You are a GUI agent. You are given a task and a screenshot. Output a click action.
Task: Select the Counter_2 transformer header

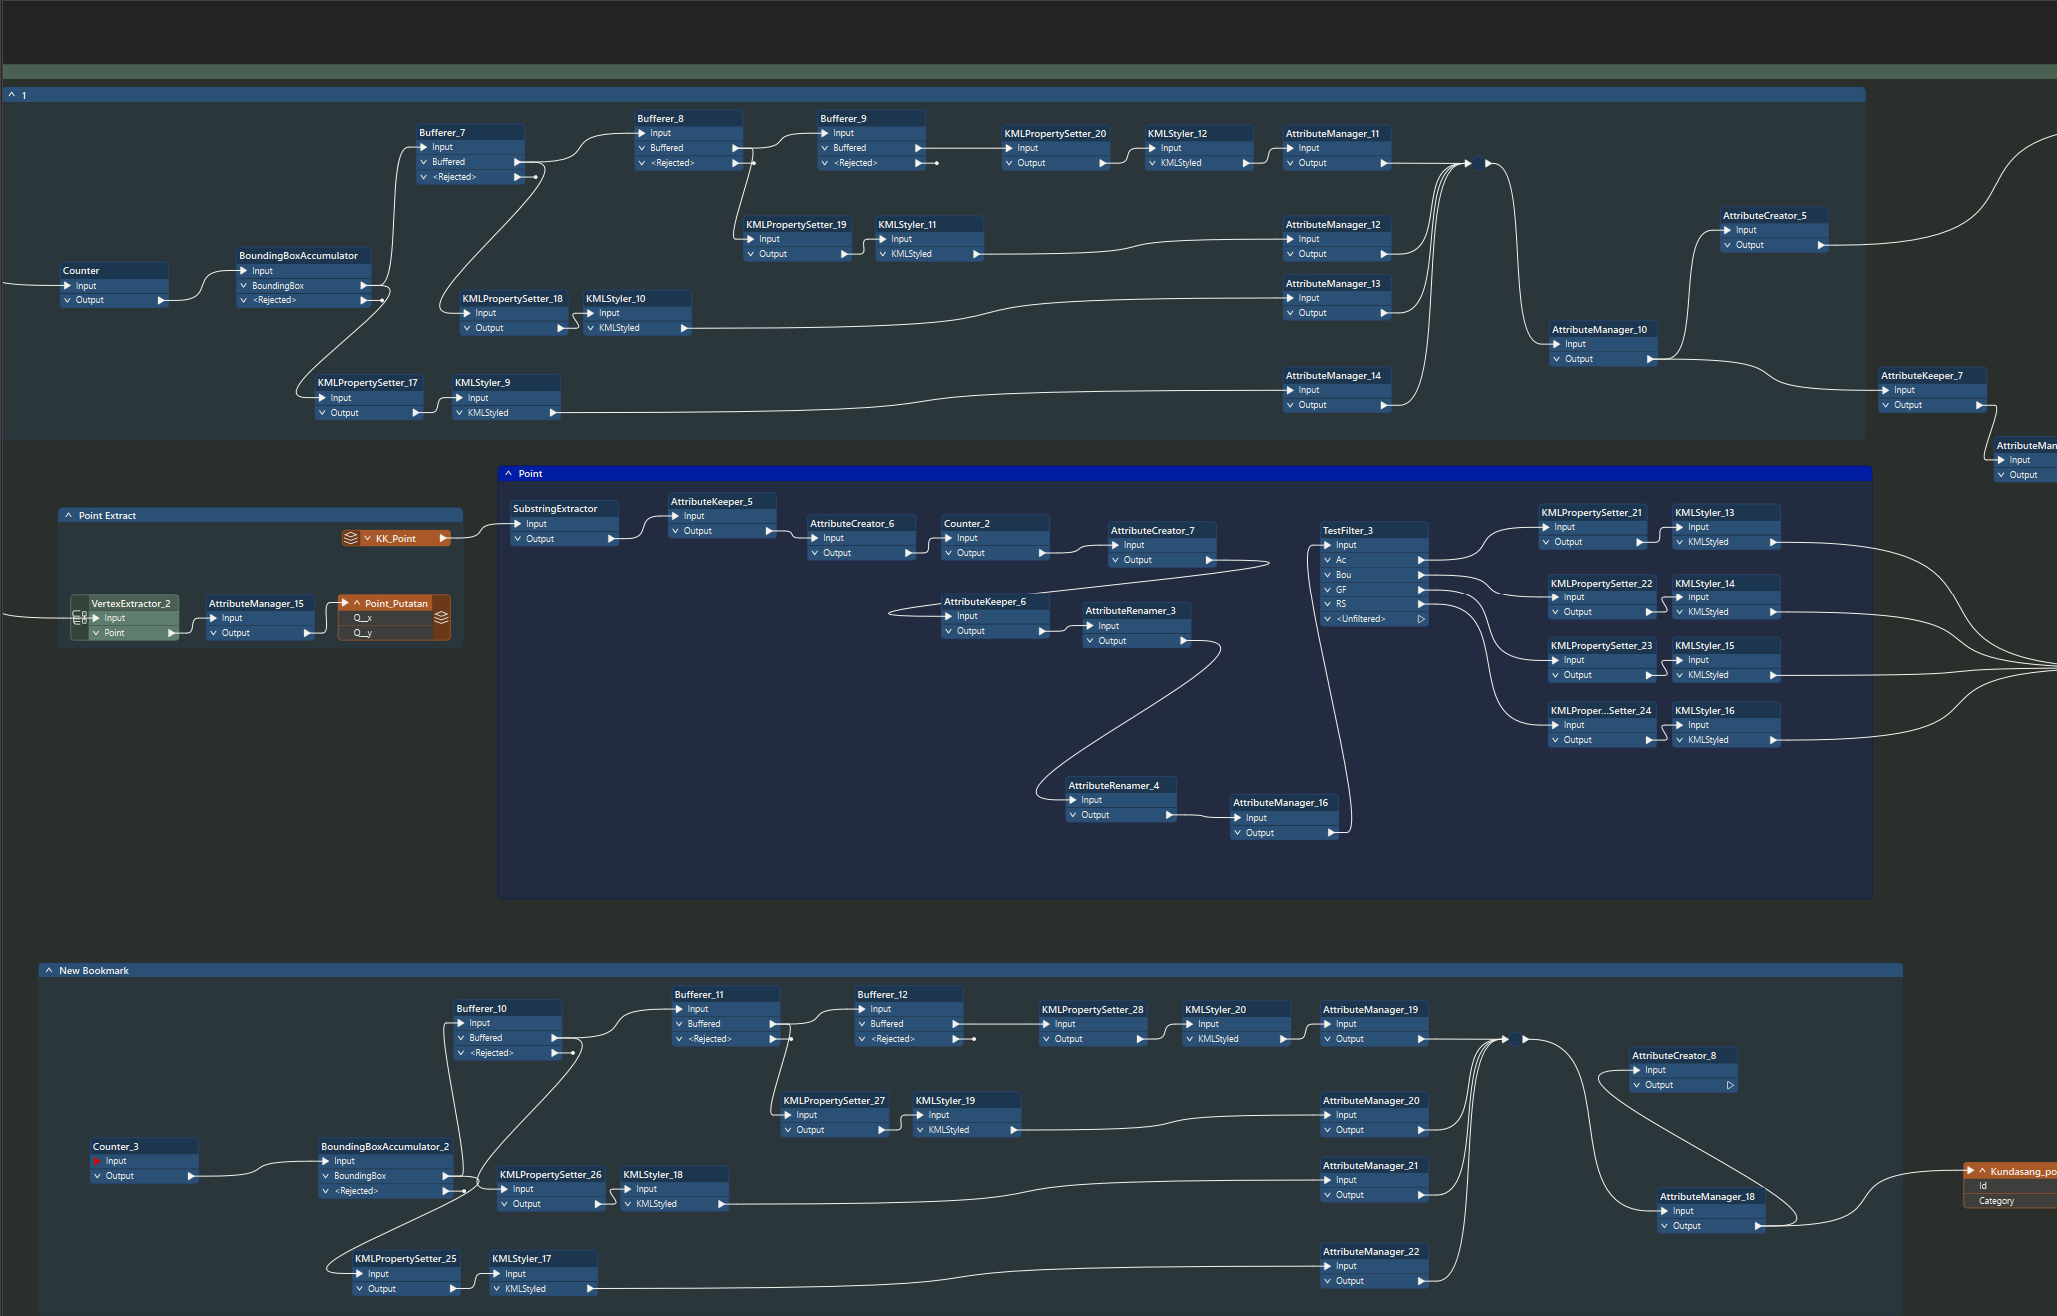coord(966,522)
